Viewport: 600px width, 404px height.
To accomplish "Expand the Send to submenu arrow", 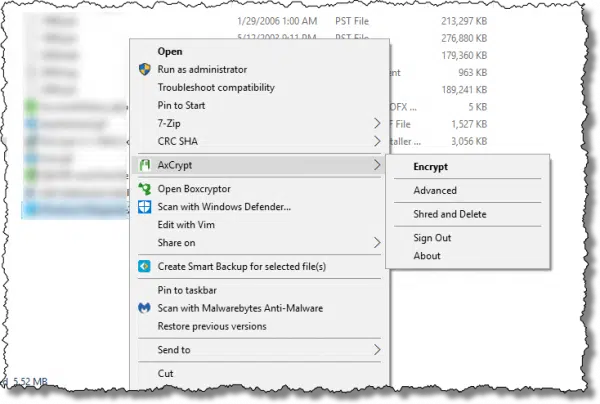I will click(x=377, y=349).
